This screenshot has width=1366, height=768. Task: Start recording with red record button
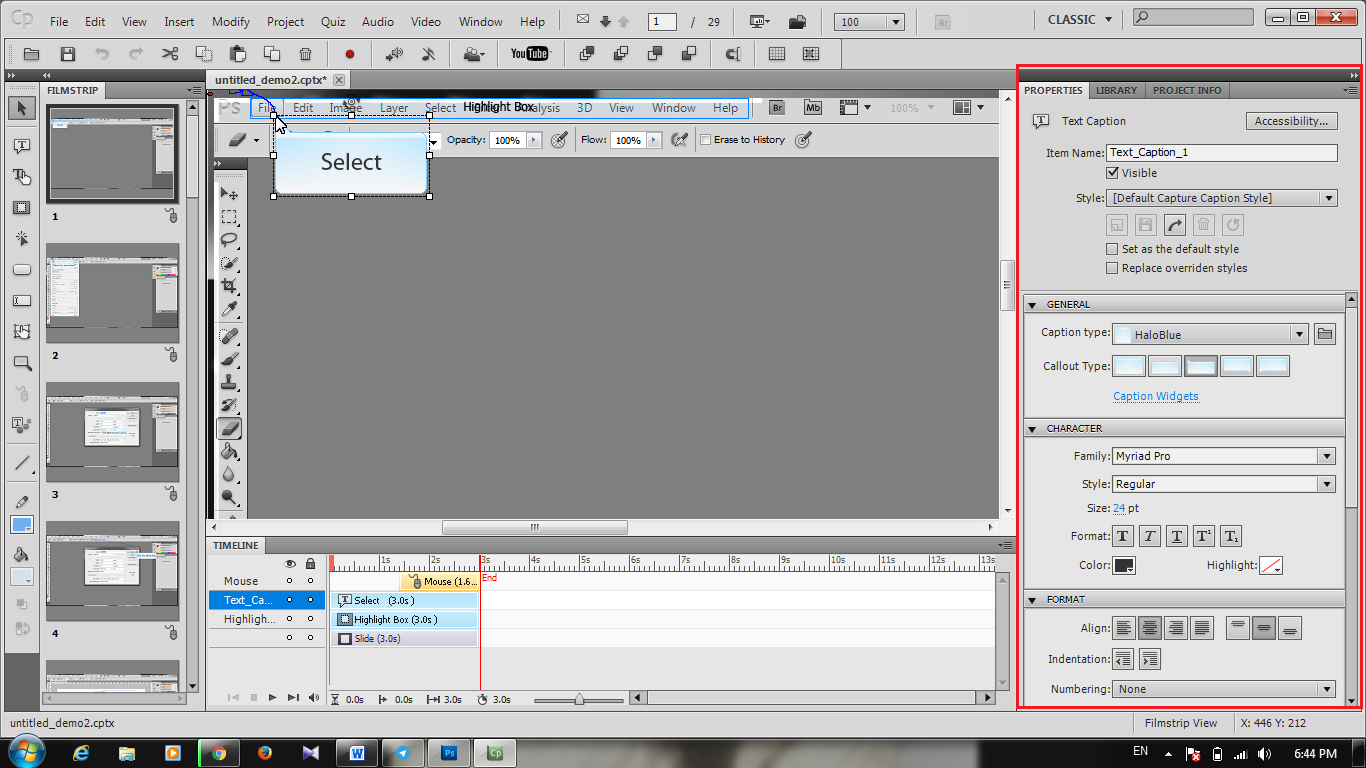coord(350,54)
